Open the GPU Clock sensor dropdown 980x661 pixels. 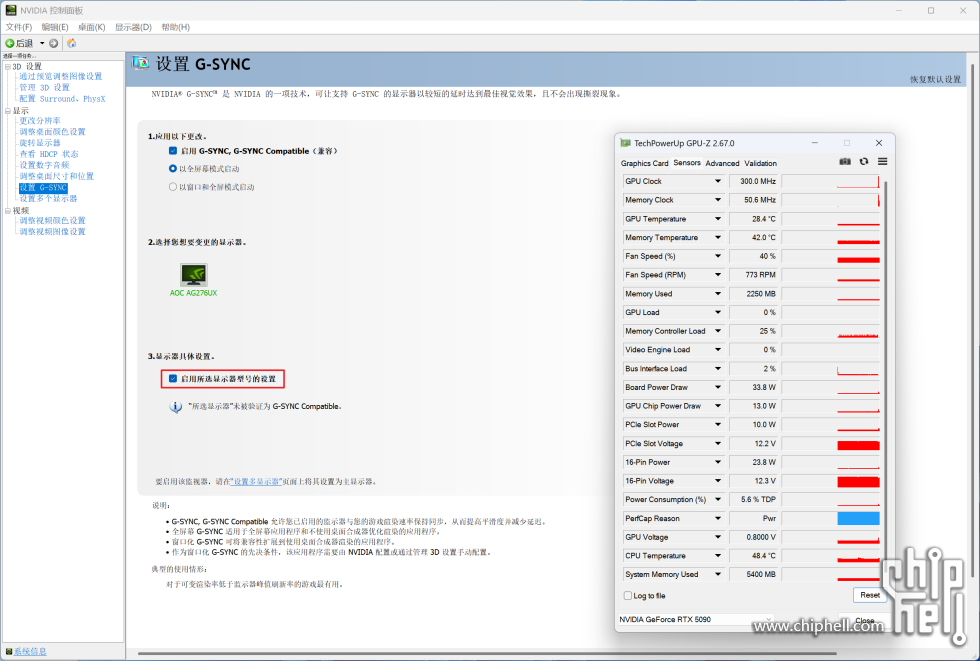pyautogui.click(x=718, y=181)
